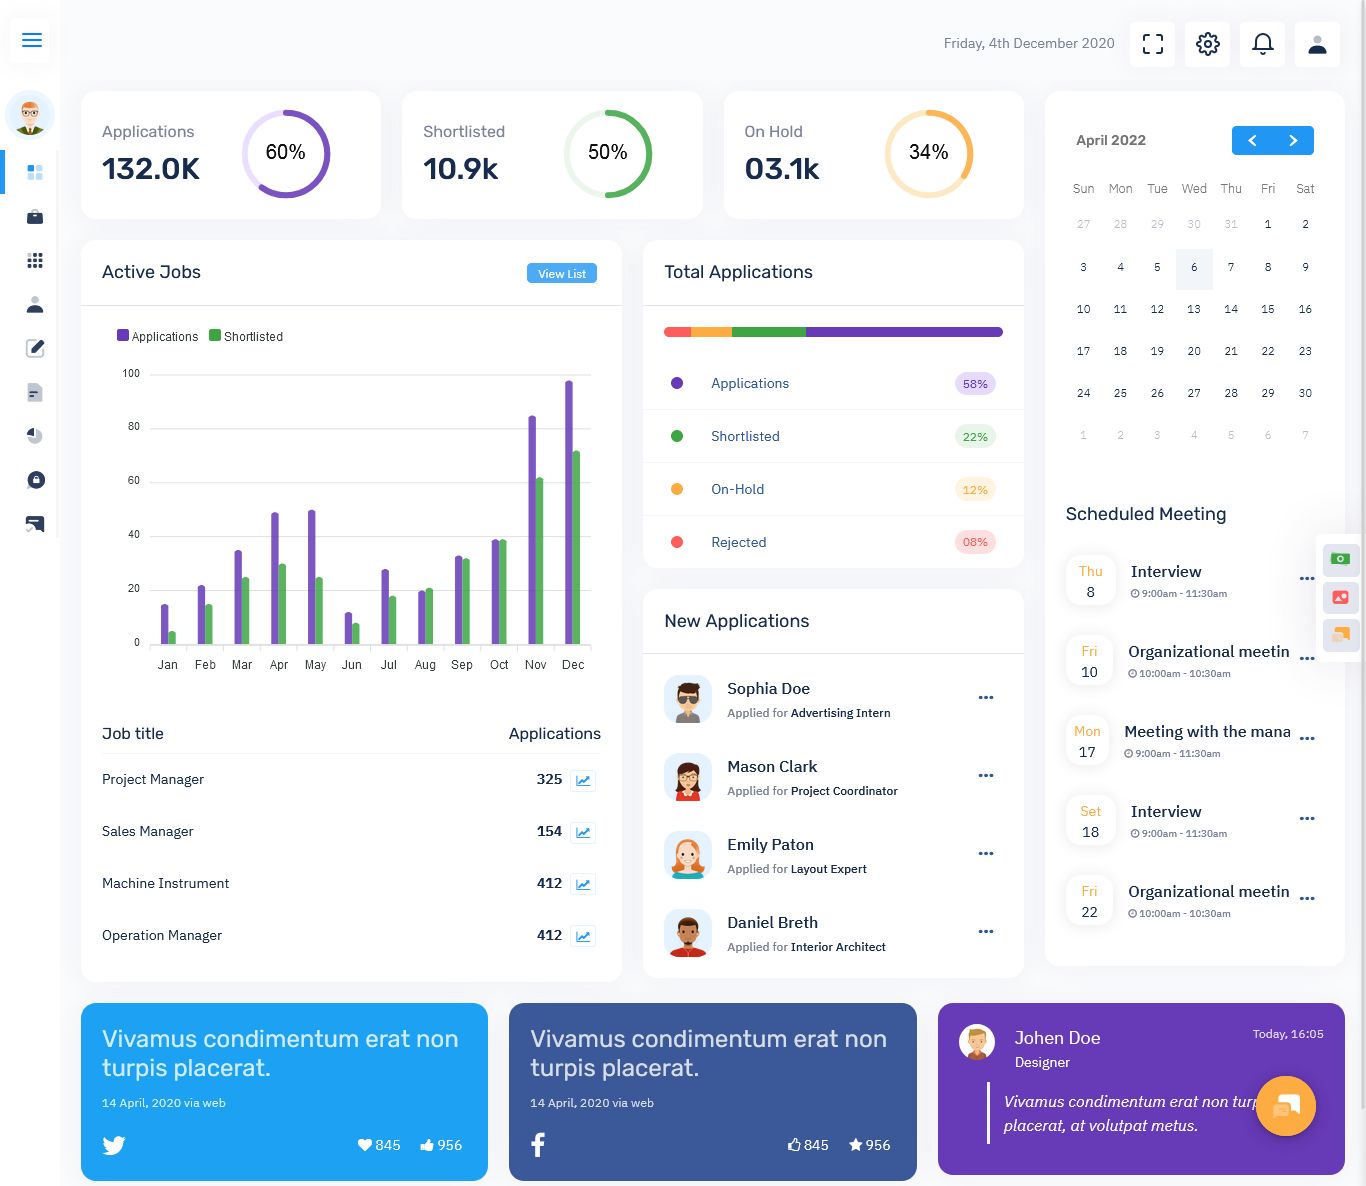
Task: Open options for Mon 17 meeting
Action: [1307, 739]
